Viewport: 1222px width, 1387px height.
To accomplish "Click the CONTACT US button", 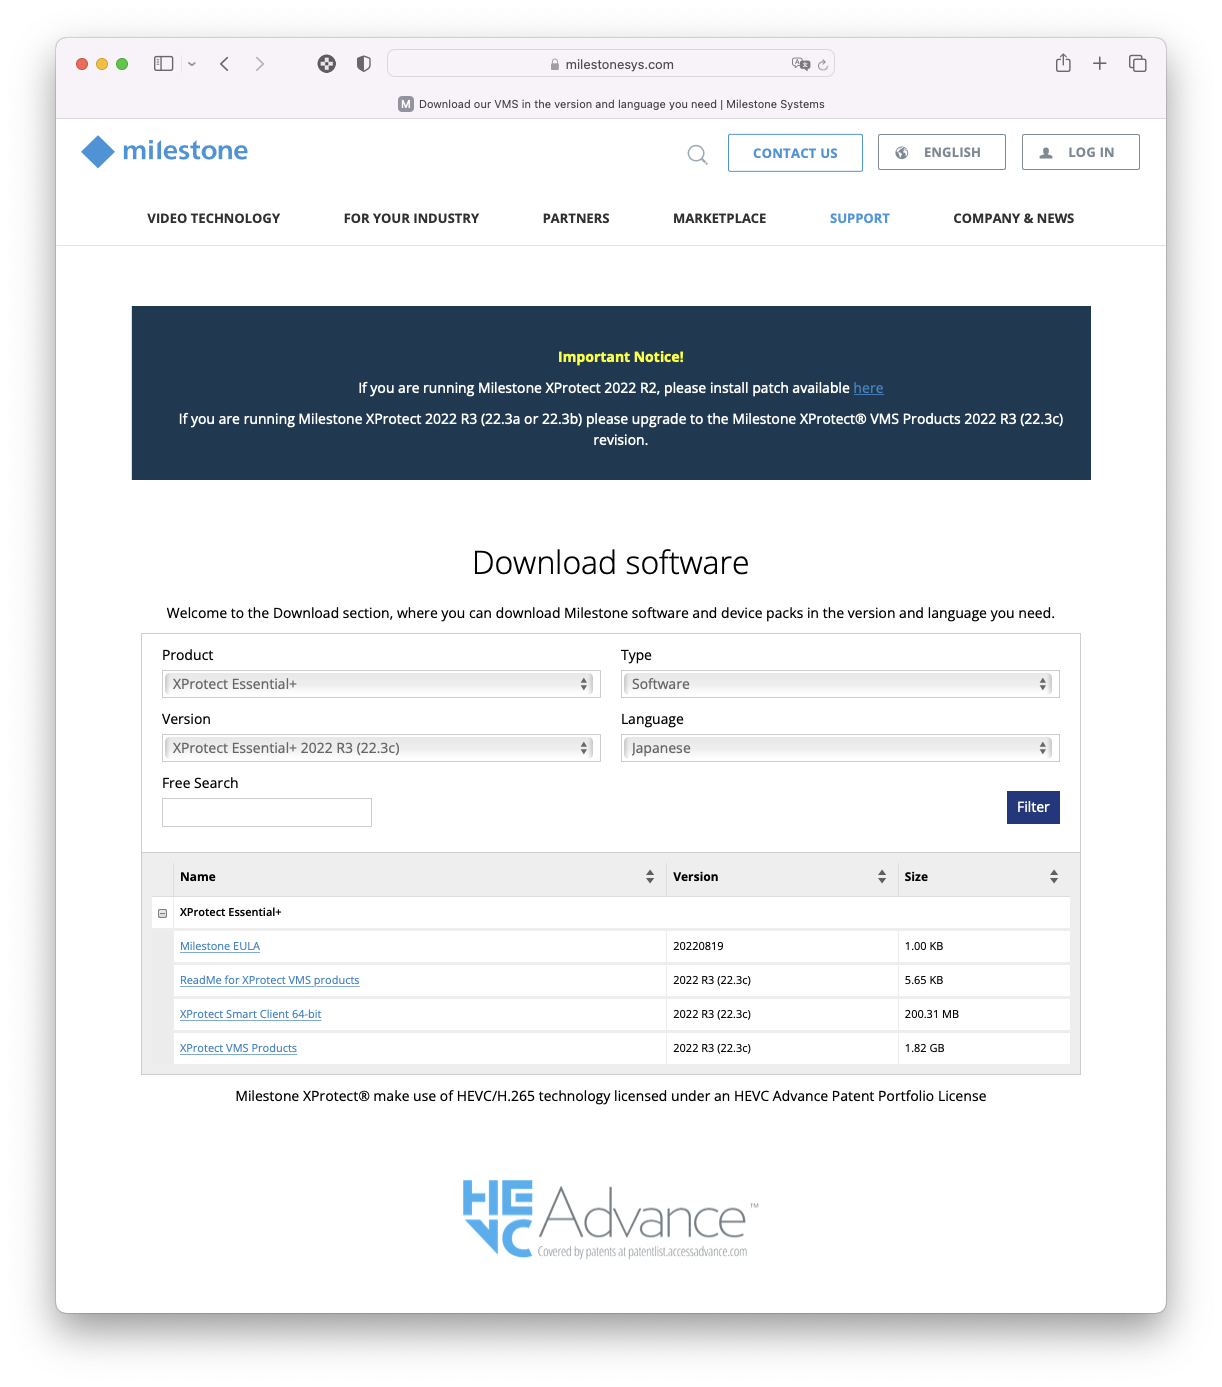I will point(795,153).
